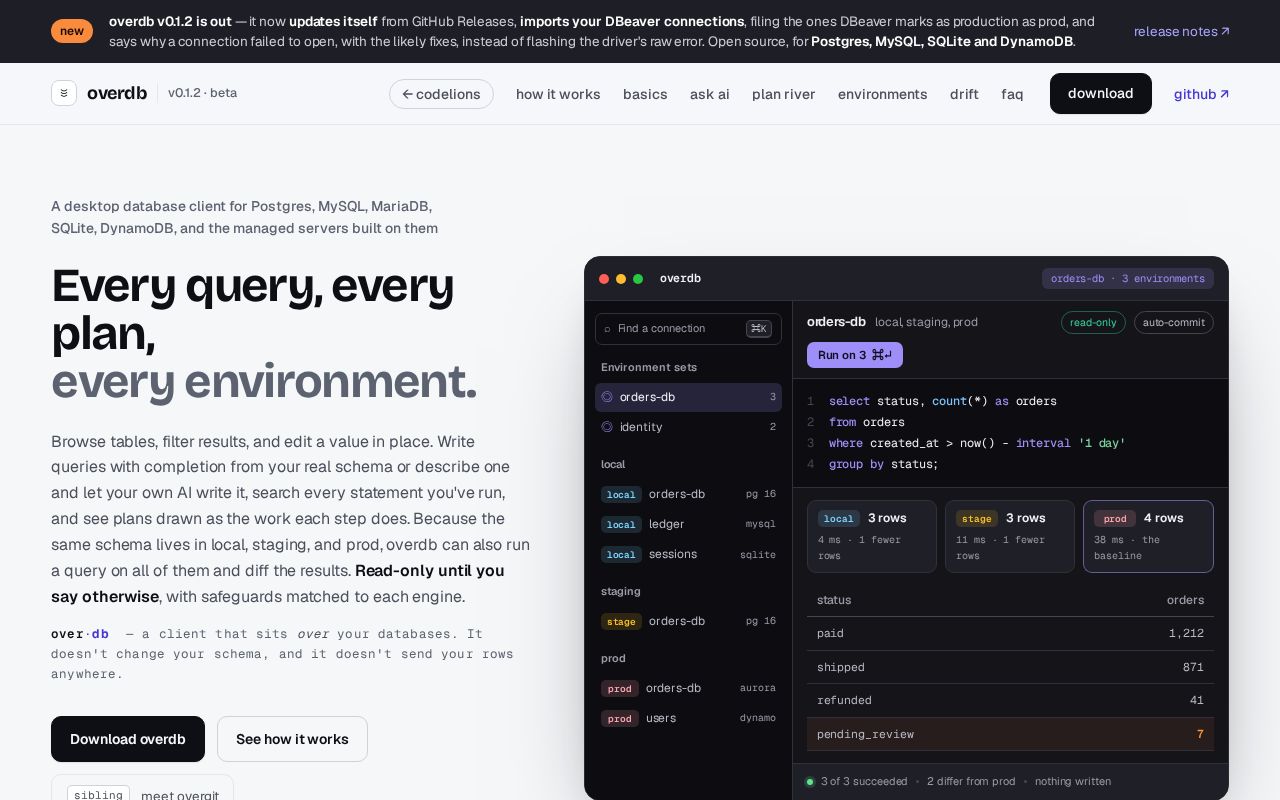Open the environments nav item
1280x800 pixels.
point(883,94)
